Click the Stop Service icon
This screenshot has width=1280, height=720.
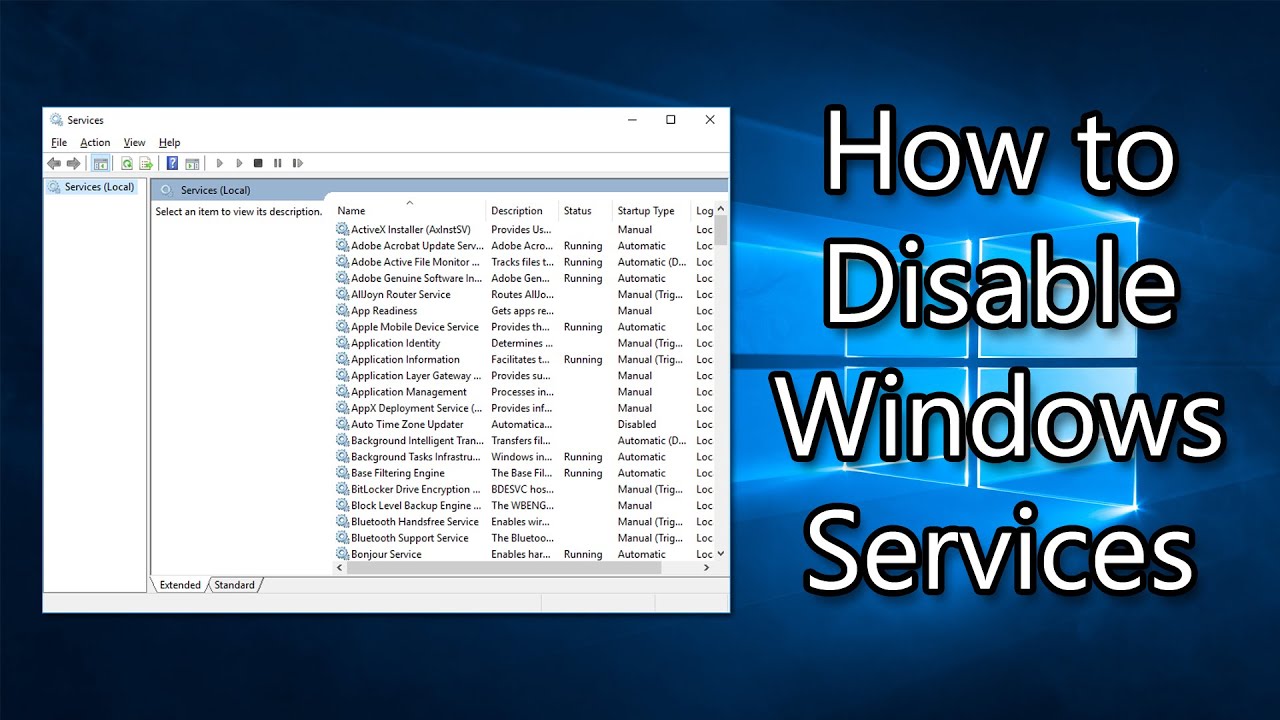click(258, 163)
